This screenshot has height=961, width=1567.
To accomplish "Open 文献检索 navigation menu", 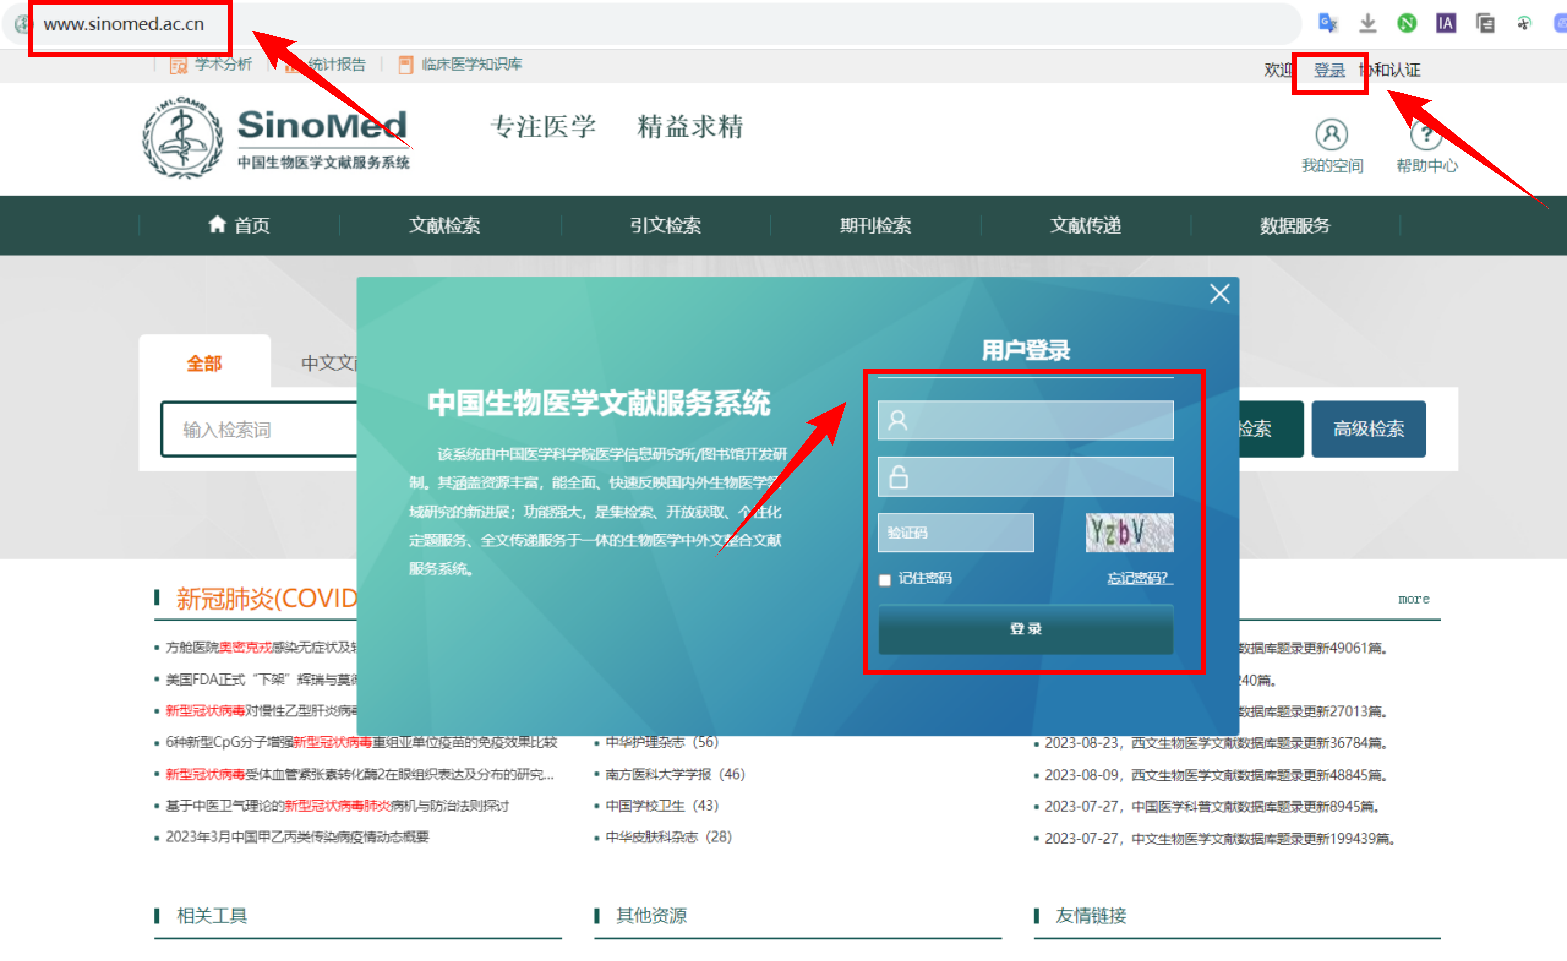I will click(x=445, y=225).
